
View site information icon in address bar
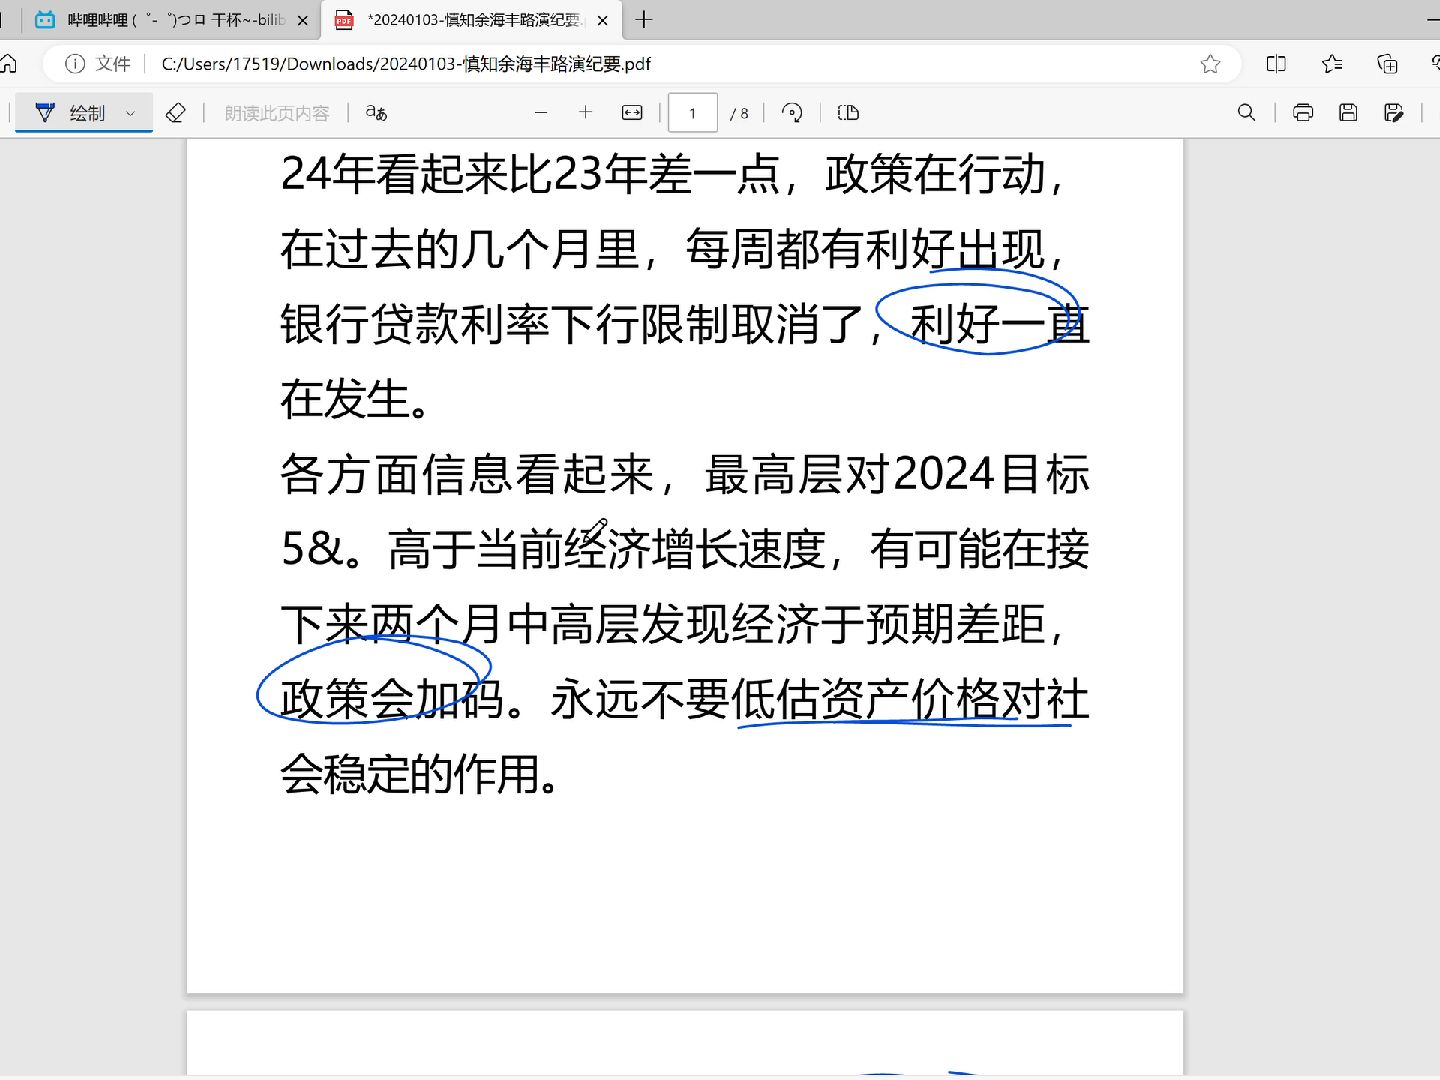75,64
